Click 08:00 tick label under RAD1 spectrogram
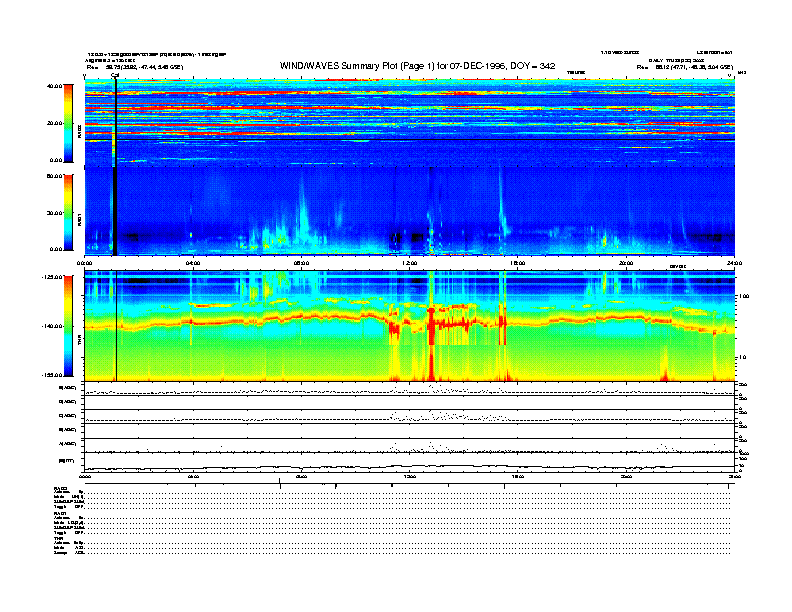This screenshot has height=612, width=792. [x=301, y=263]
